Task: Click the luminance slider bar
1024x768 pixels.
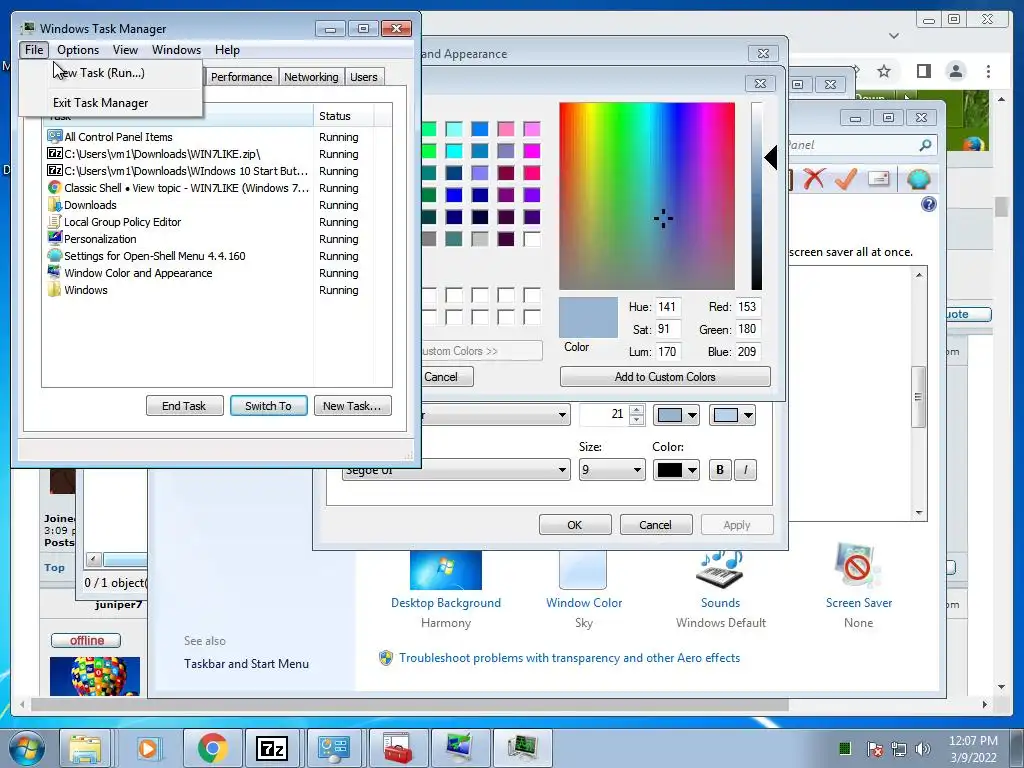Action: click(756, 195)
